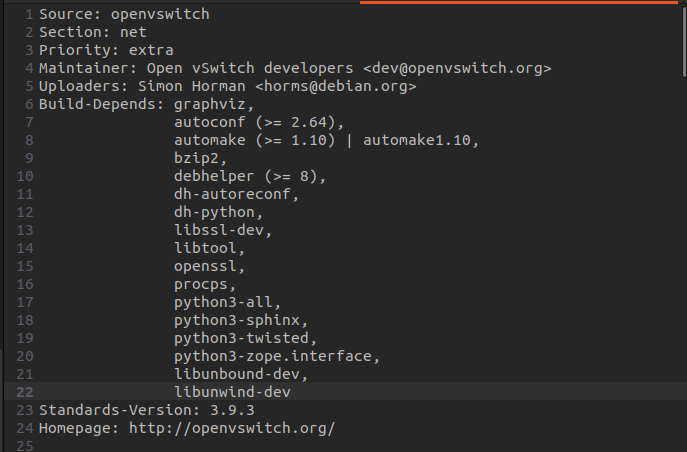687x452 pixels.
Task: Click line number 1 in the gutter
Action: 30,15
